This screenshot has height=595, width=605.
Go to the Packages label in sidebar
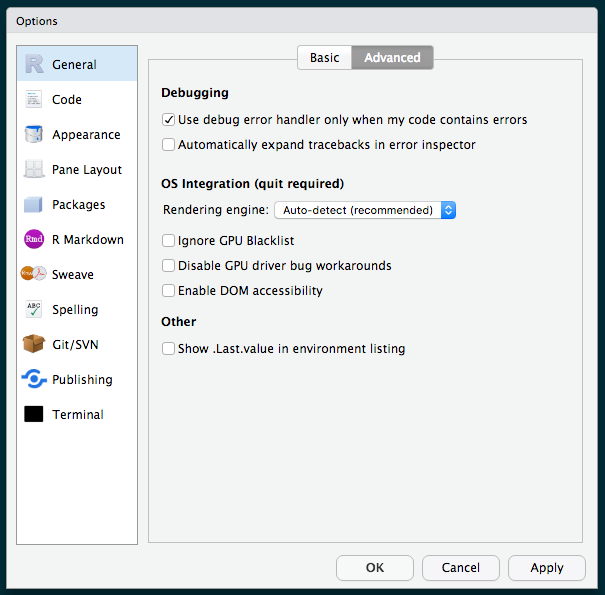pyautogui.click(x=78, y=205)
